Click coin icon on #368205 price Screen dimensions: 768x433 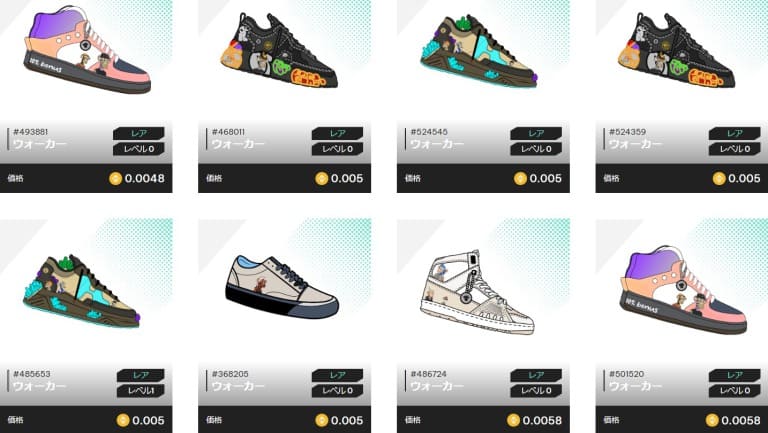pyautogui.click(x=321, y=420)
